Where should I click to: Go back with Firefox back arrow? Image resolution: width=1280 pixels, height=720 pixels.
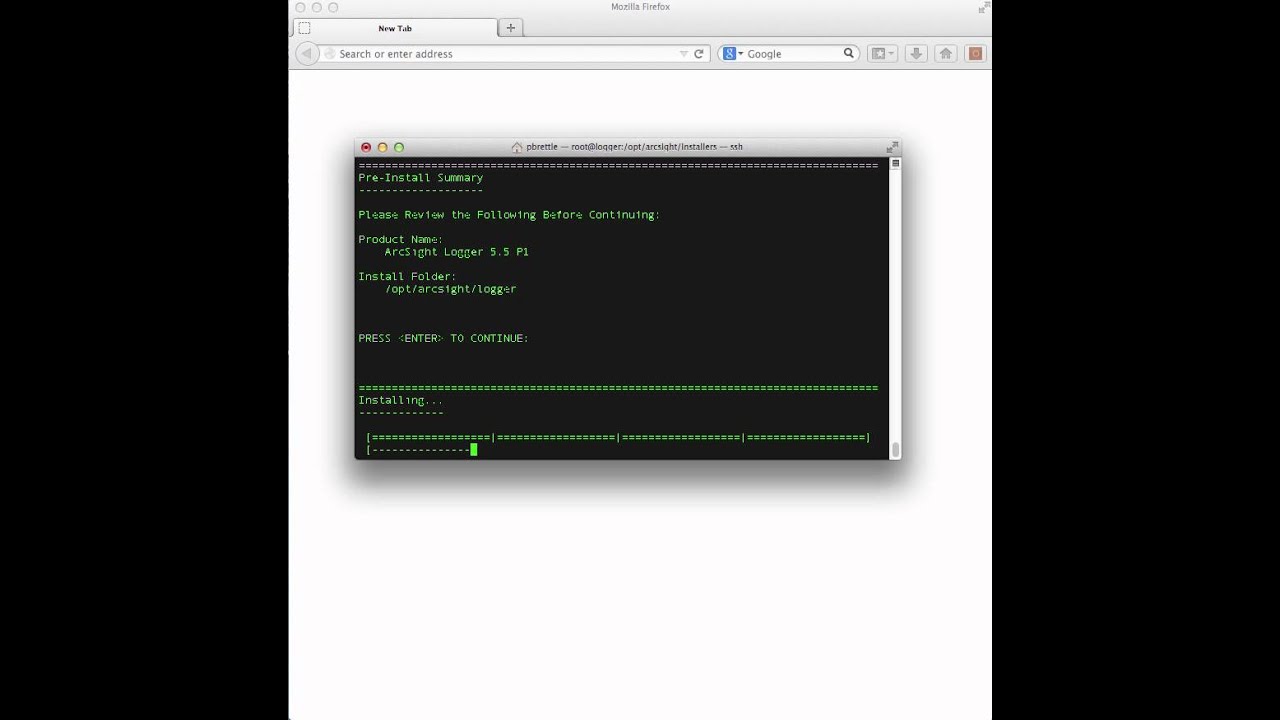307,54
